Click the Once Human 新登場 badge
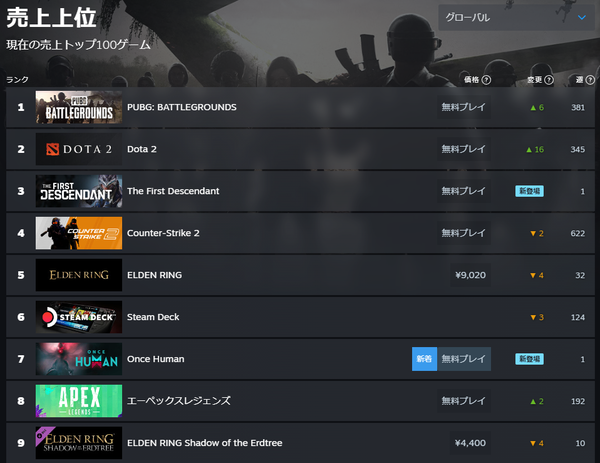This screenshot has width=600, height=463. [530, 359]
